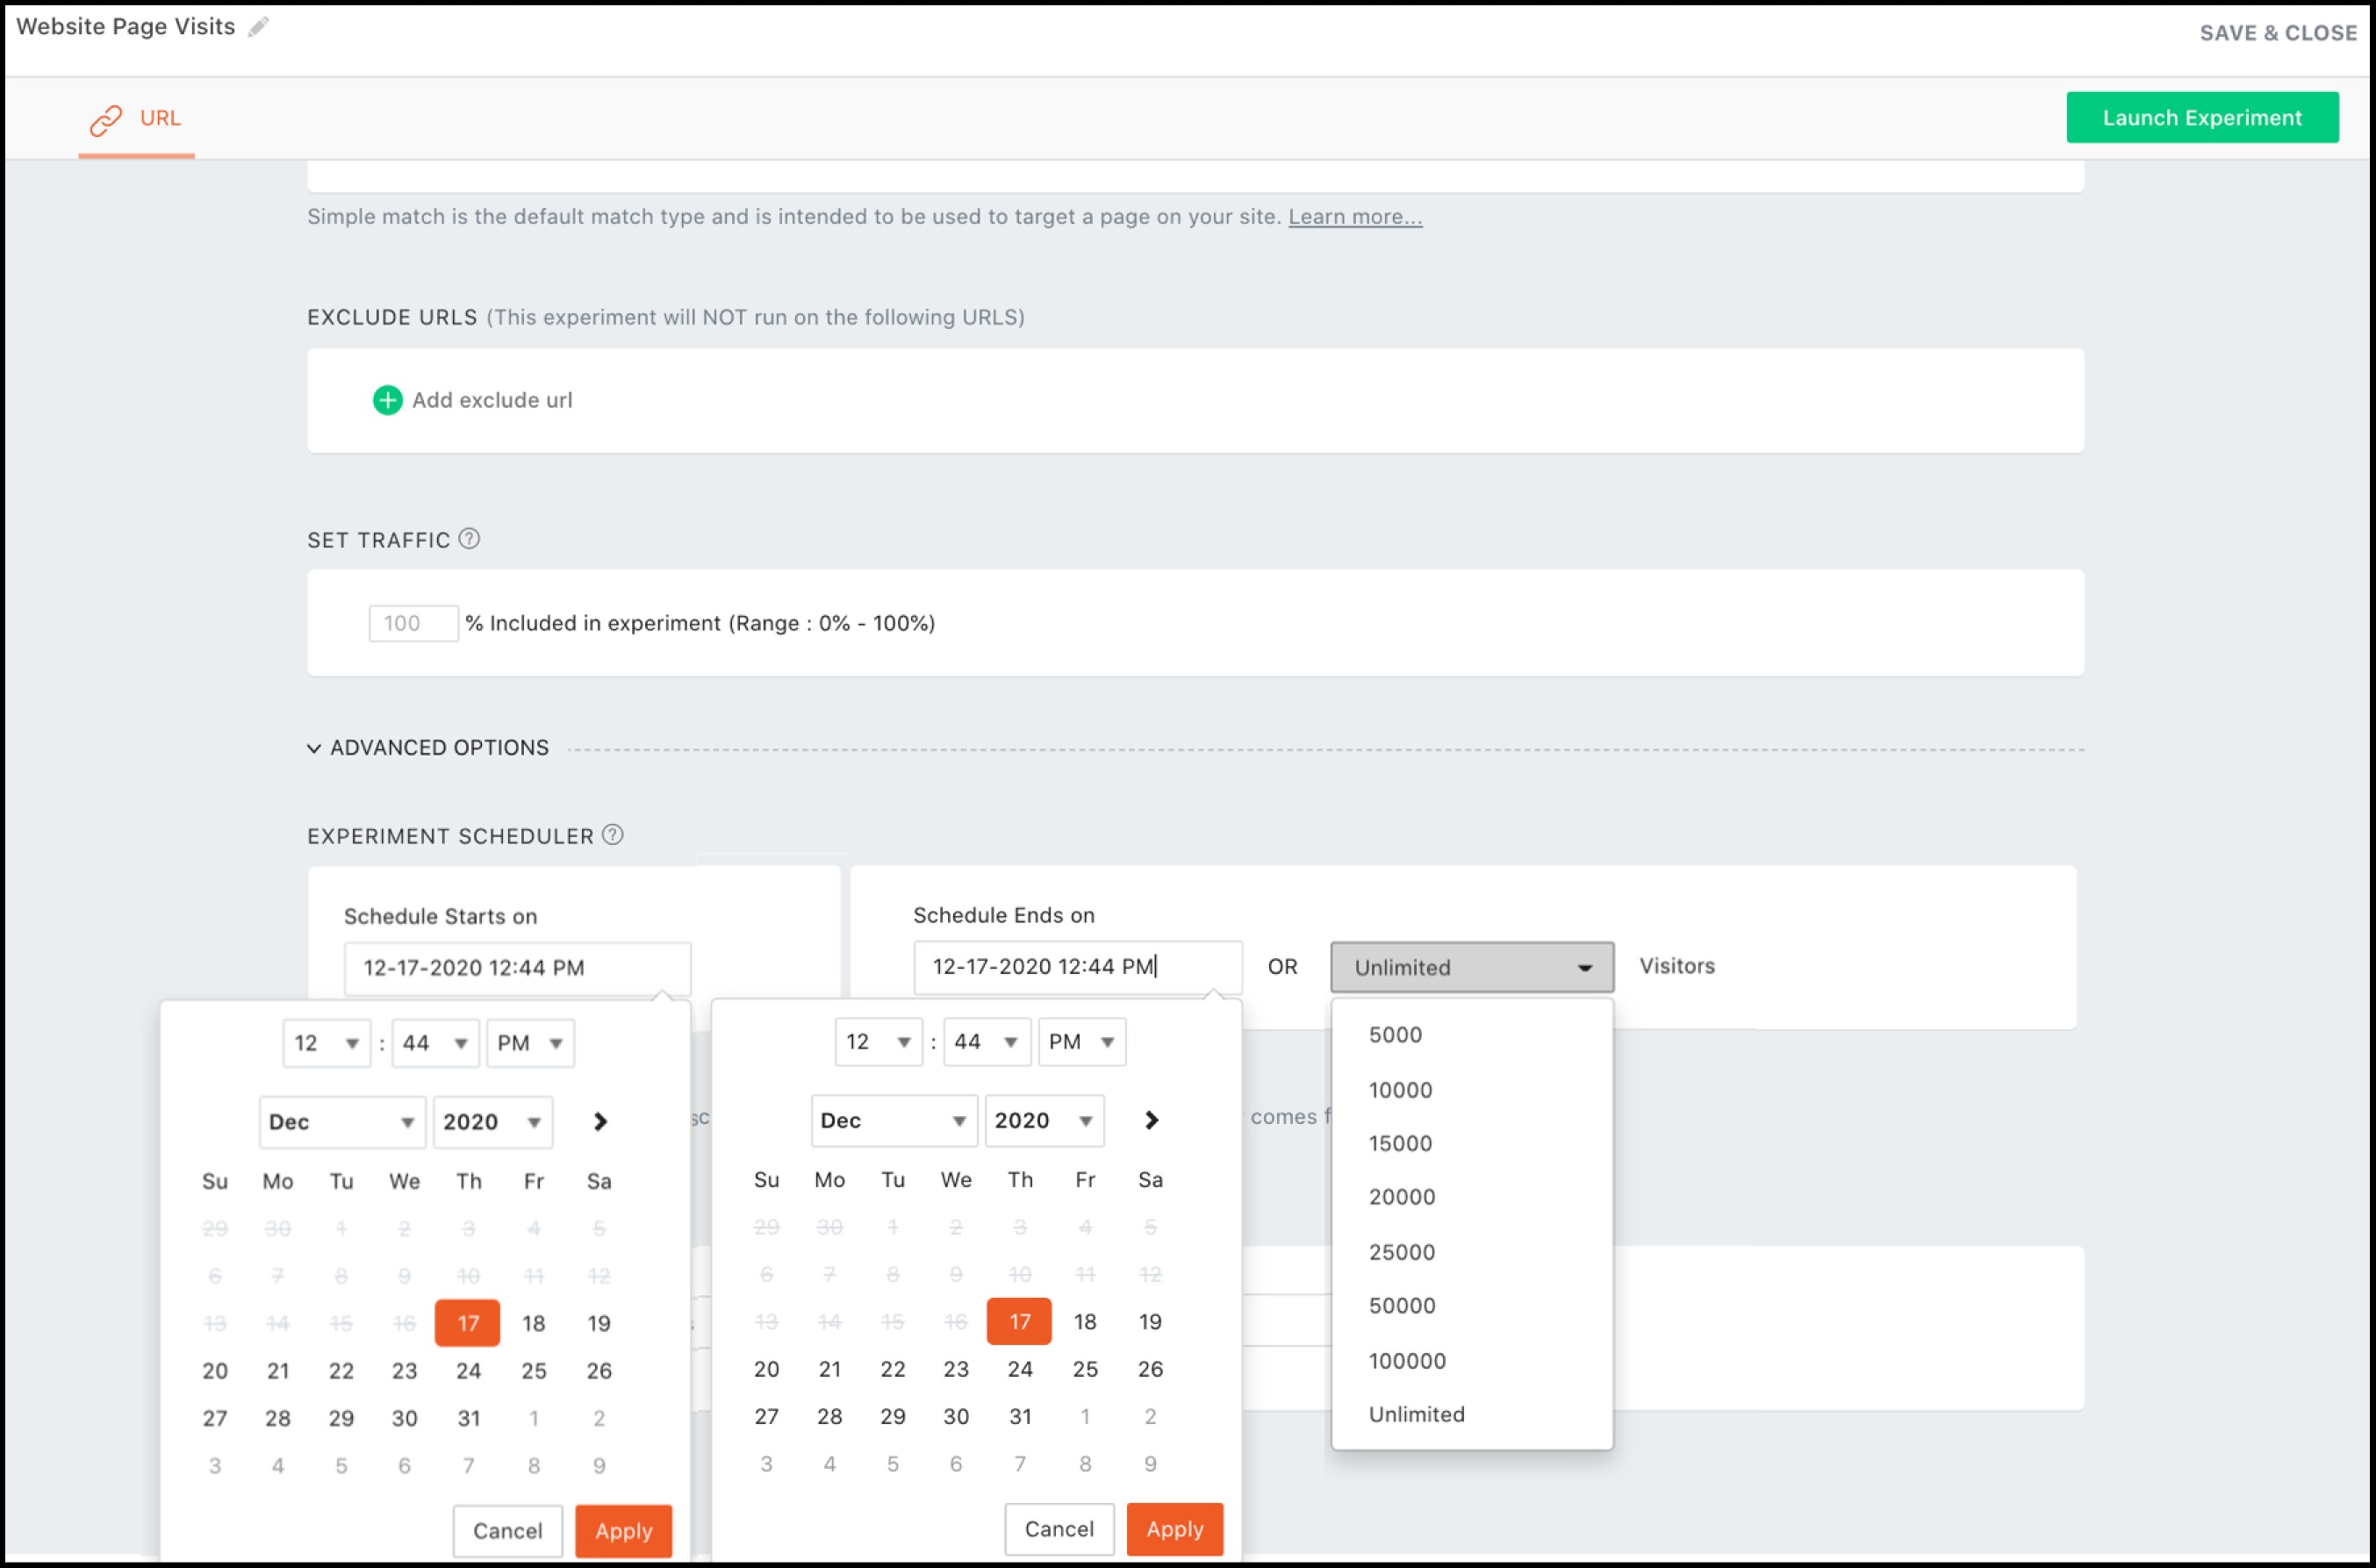Image resolution: width=2376 pixels, height=1568 pixels.
Task: Click the Launch Experiment button
Action: point(2201,118)
